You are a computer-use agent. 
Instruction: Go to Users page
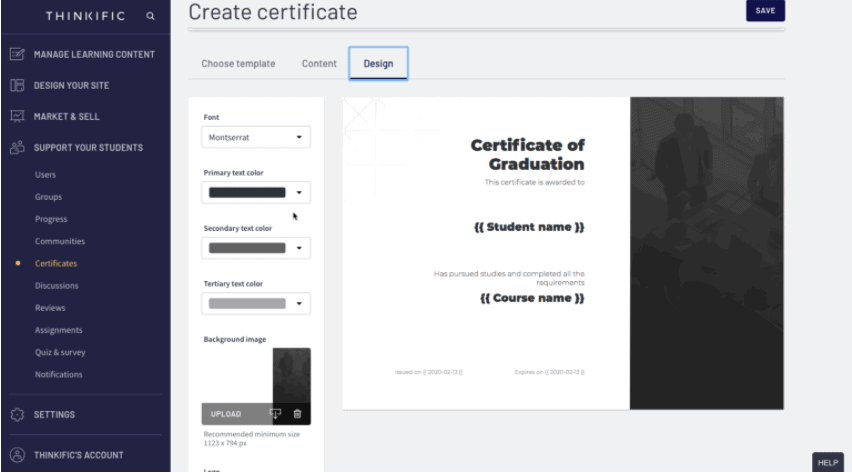point(45,175)
